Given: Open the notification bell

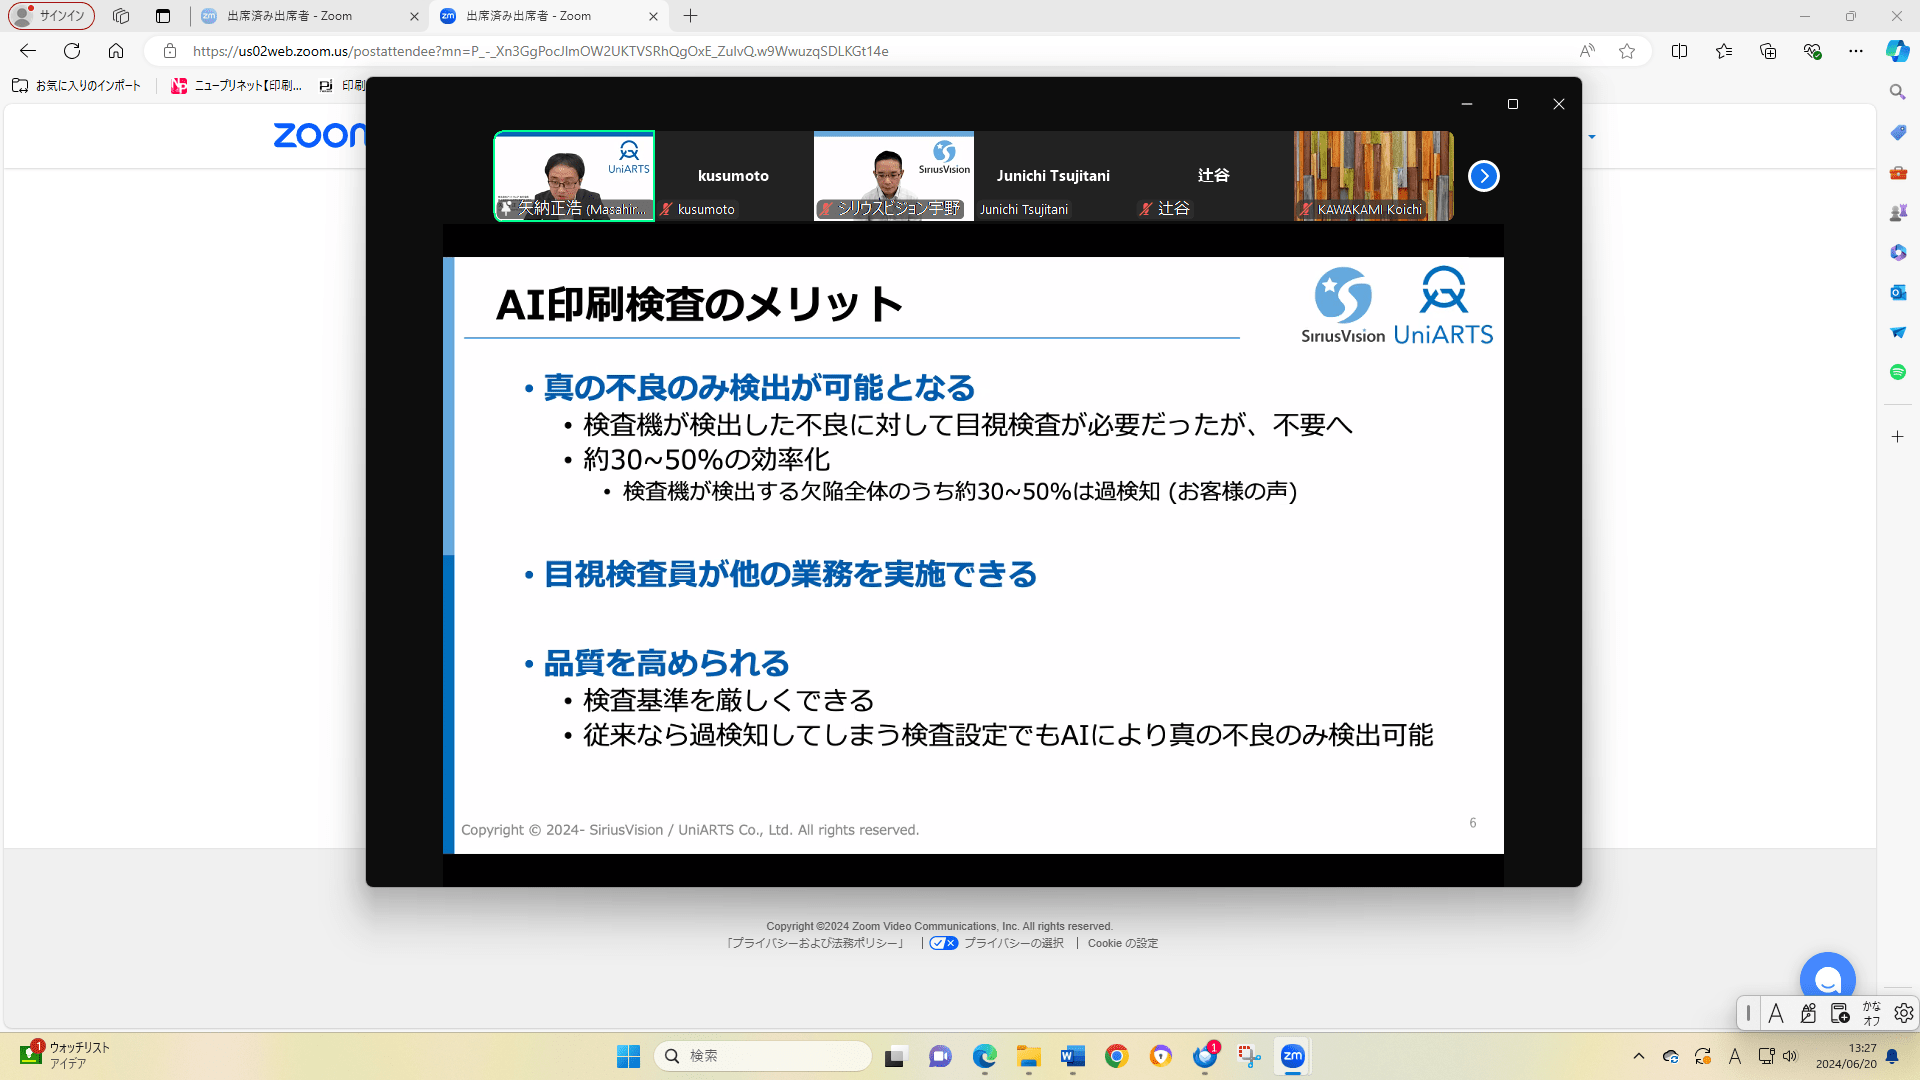Looking at the screenshot, I should [x=1893, y=1056].
